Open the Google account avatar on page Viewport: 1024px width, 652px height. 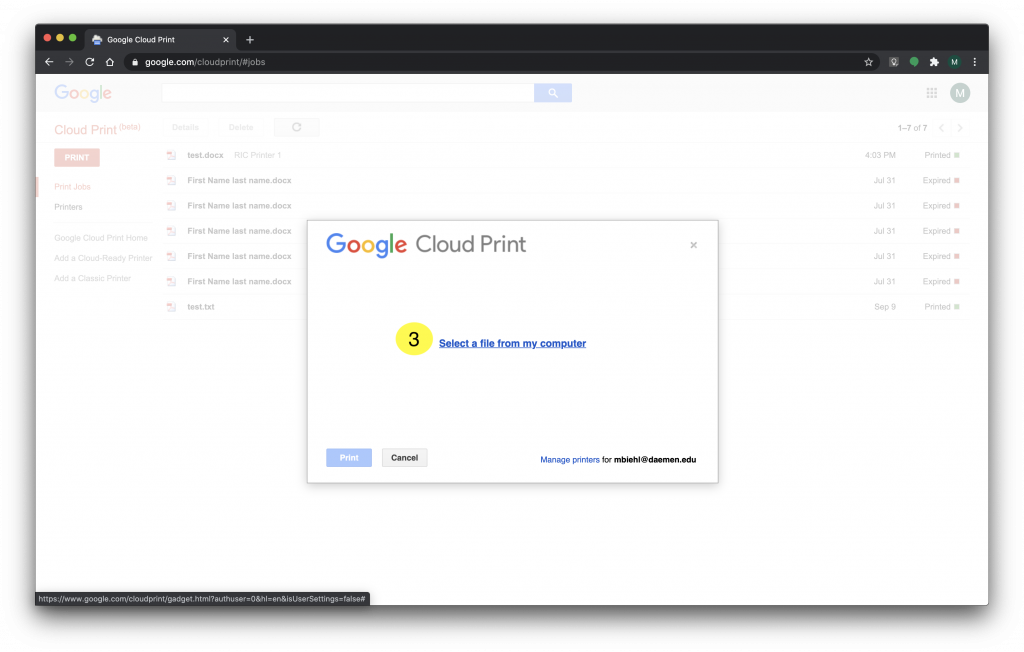pos(959,93)
